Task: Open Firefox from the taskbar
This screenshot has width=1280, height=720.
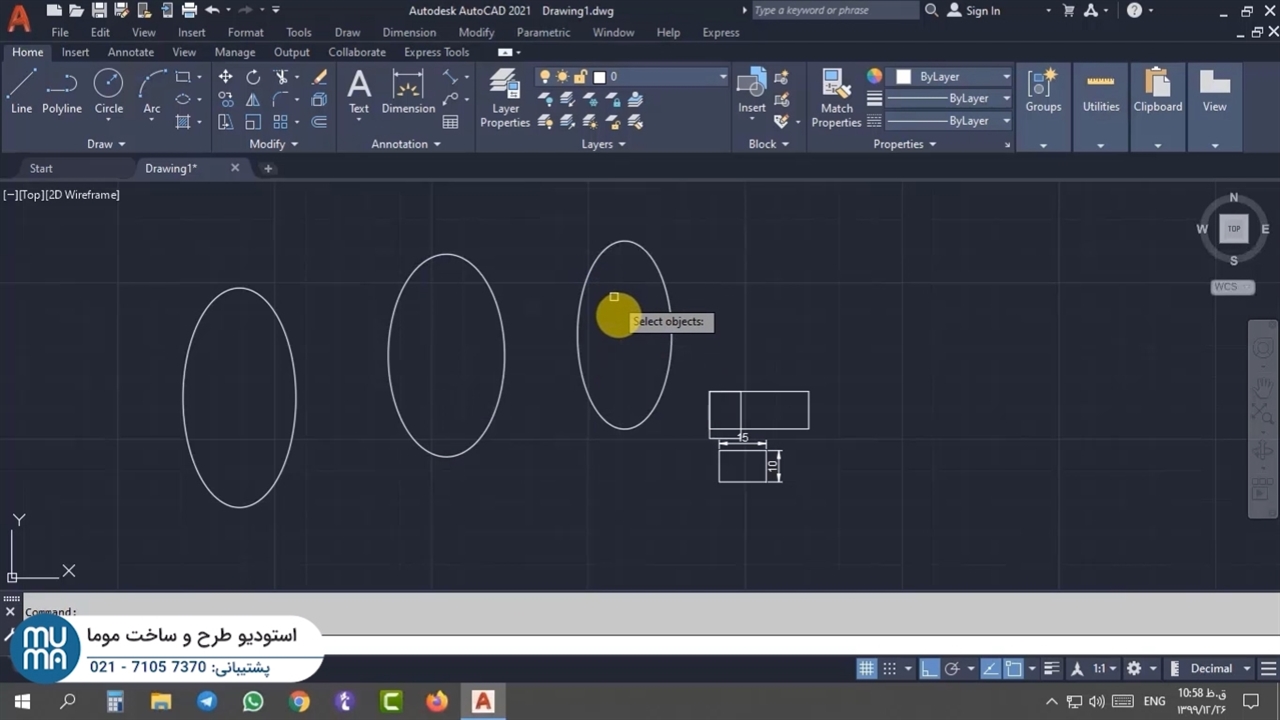Action: pyautogui.click(x=437, y=702)
